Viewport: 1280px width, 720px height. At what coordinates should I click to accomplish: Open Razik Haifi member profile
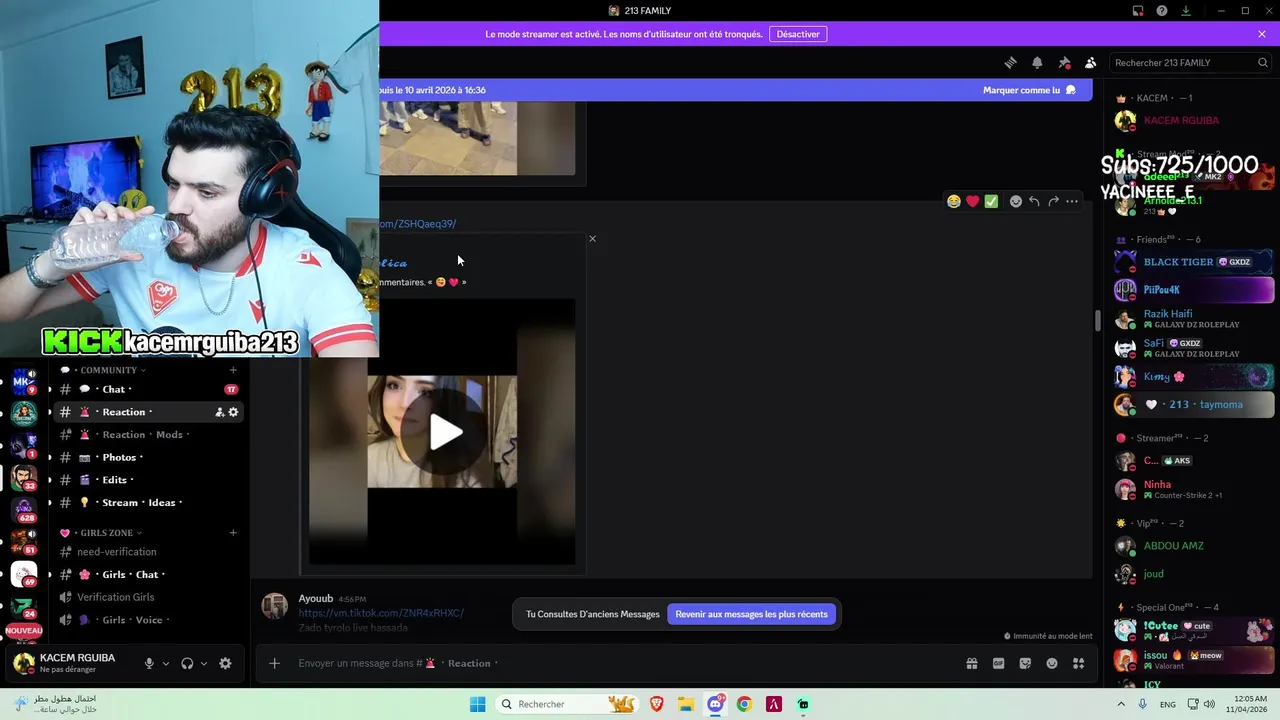1194,319
